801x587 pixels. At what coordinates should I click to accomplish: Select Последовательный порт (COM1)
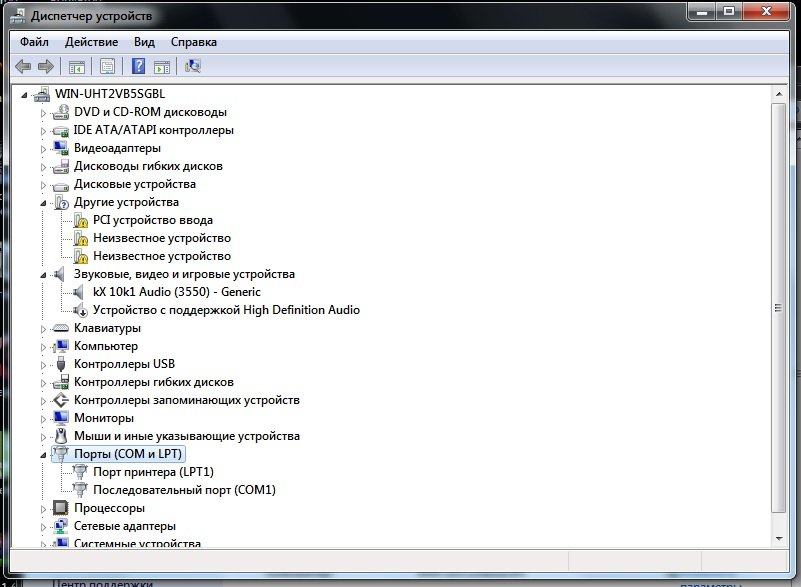point(183,490)
